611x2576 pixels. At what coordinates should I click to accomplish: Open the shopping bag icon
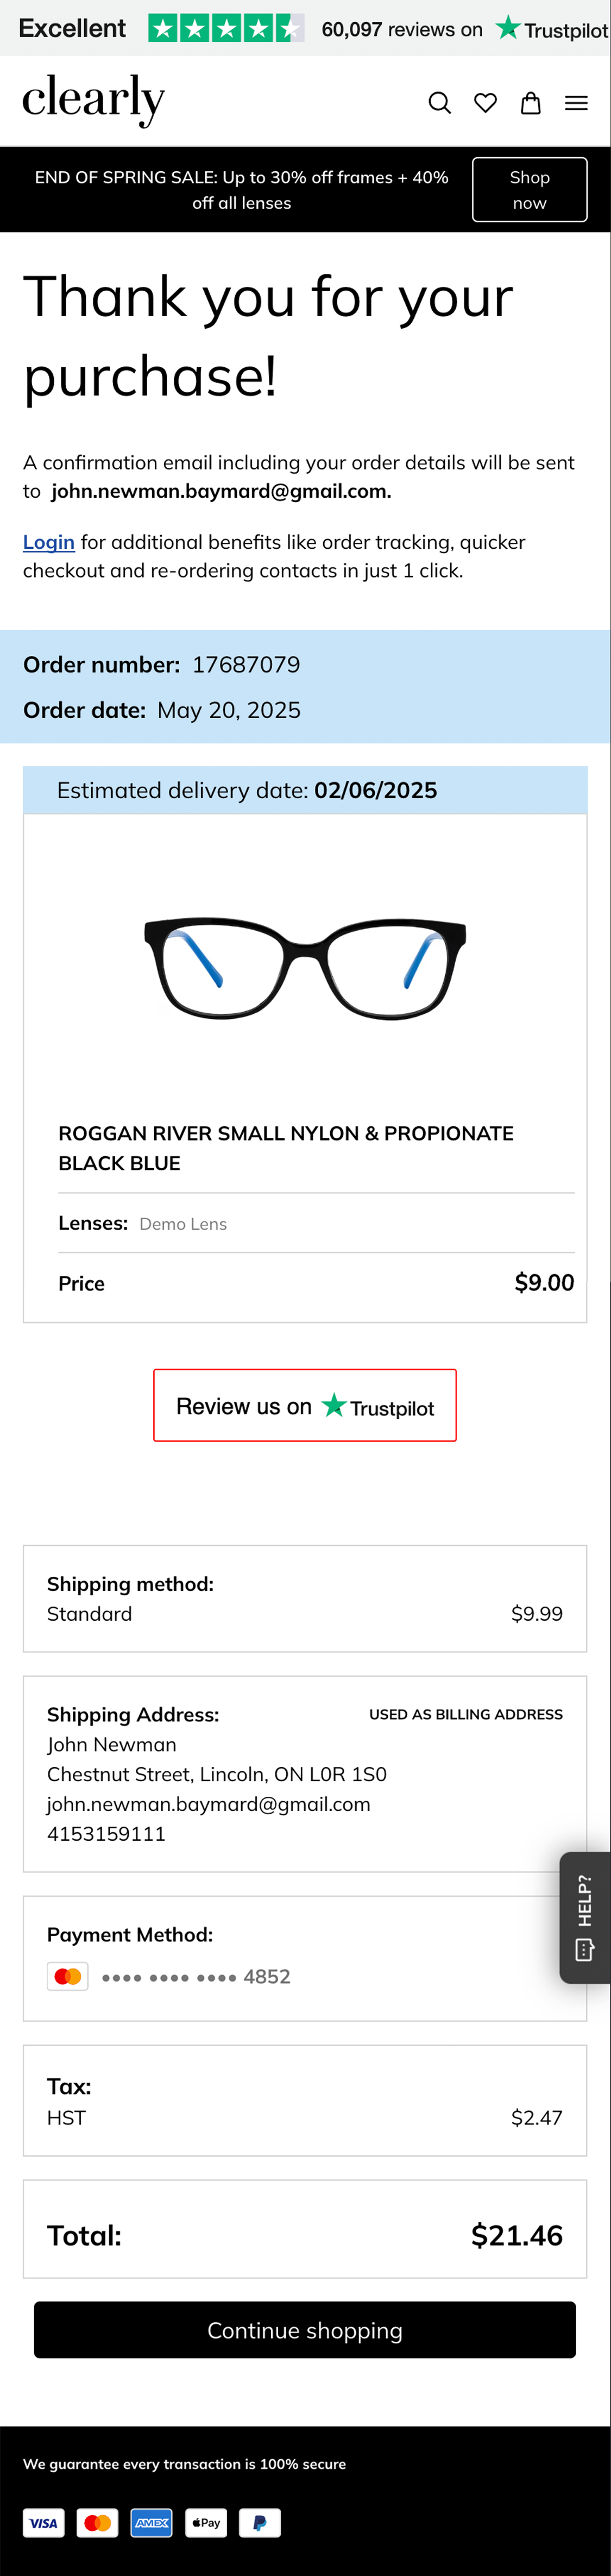tap(531, 103)
